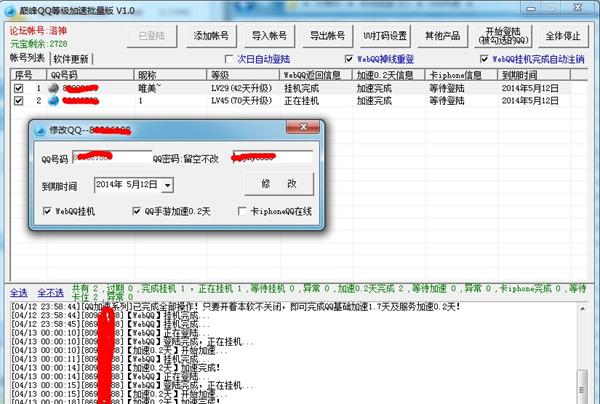Open 其他产品 button

[x=442, y=36]
